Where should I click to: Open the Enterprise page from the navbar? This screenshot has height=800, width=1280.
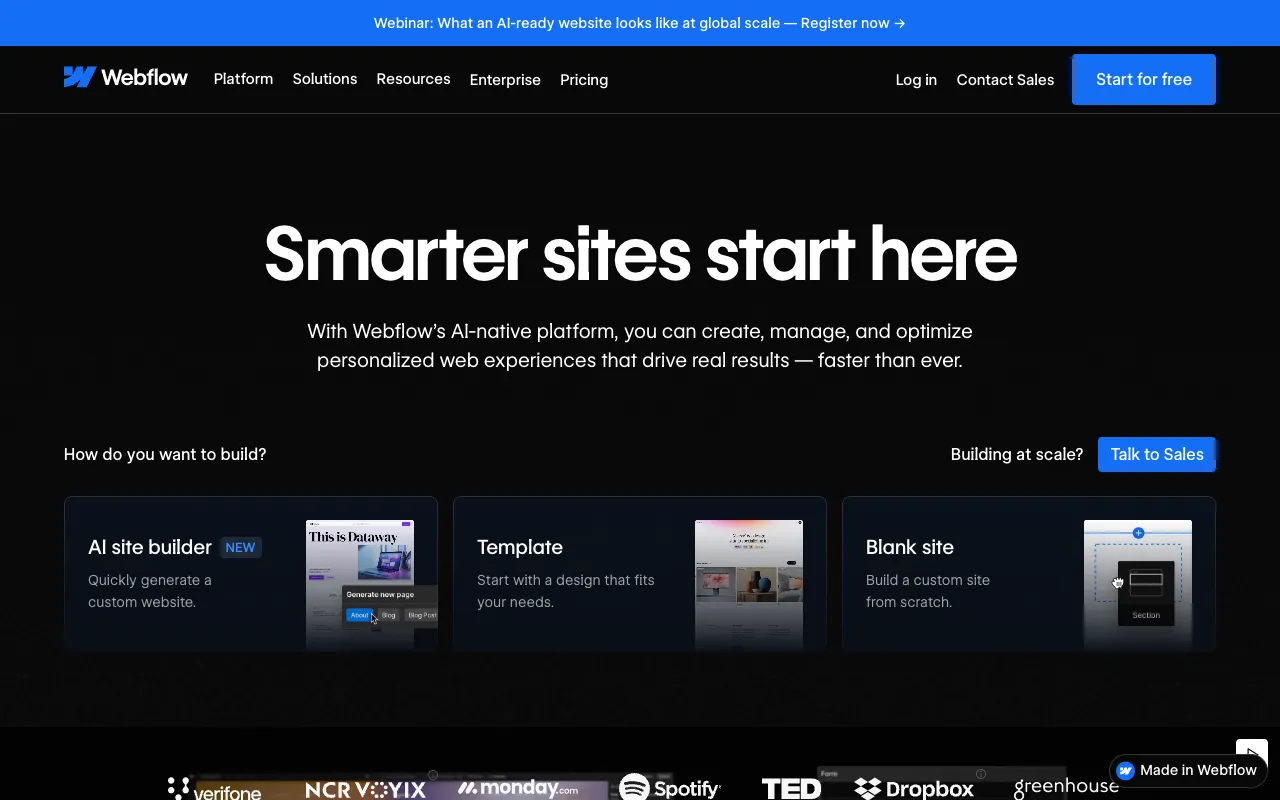[x=505, y=79]
